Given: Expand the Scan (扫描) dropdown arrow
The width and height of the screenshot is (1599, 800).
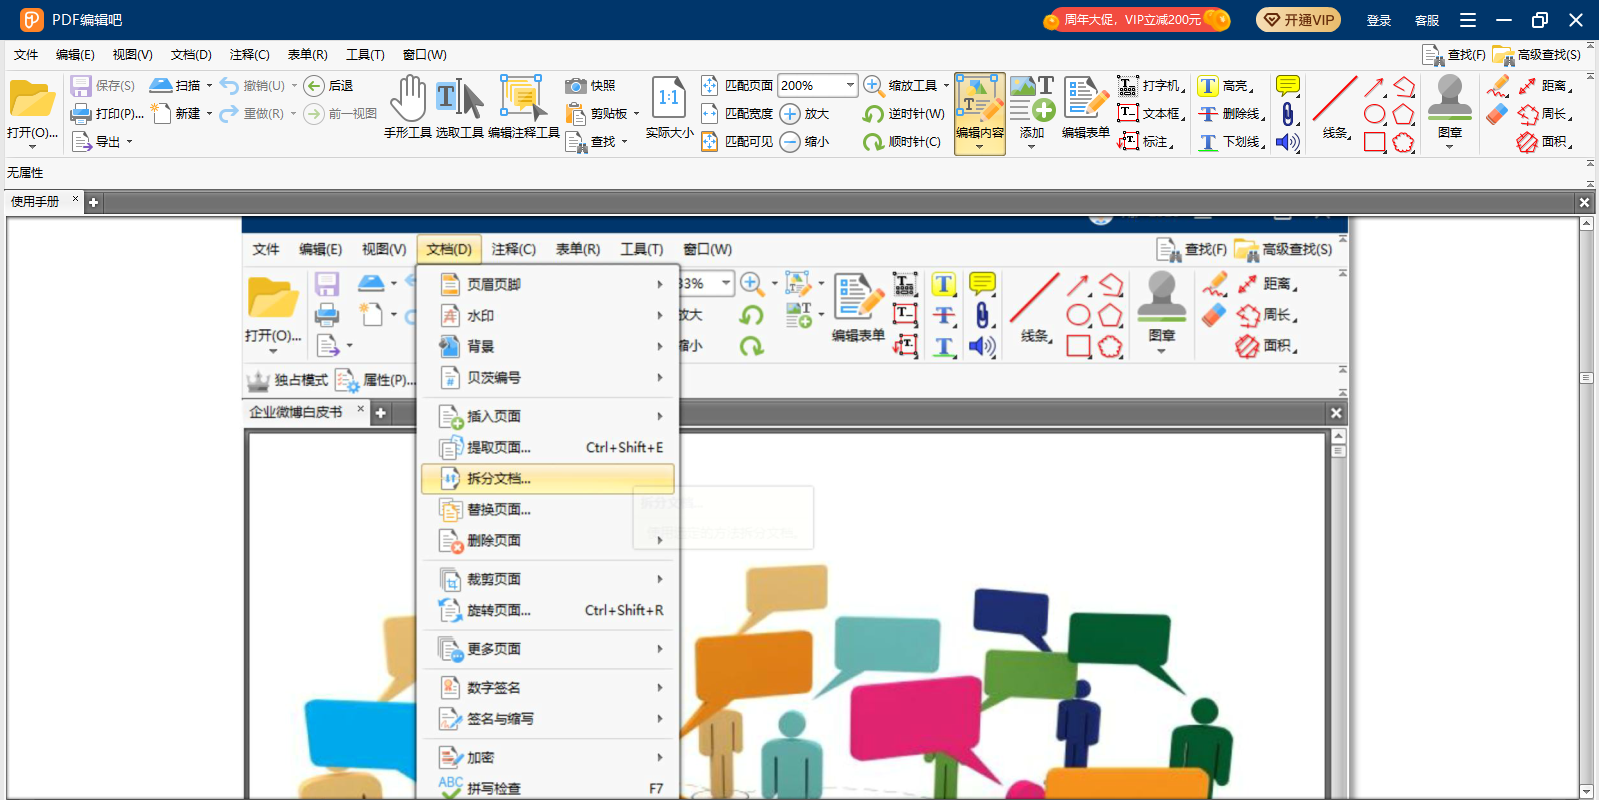Looking at the screenshot, I should [x=209, y=86].
